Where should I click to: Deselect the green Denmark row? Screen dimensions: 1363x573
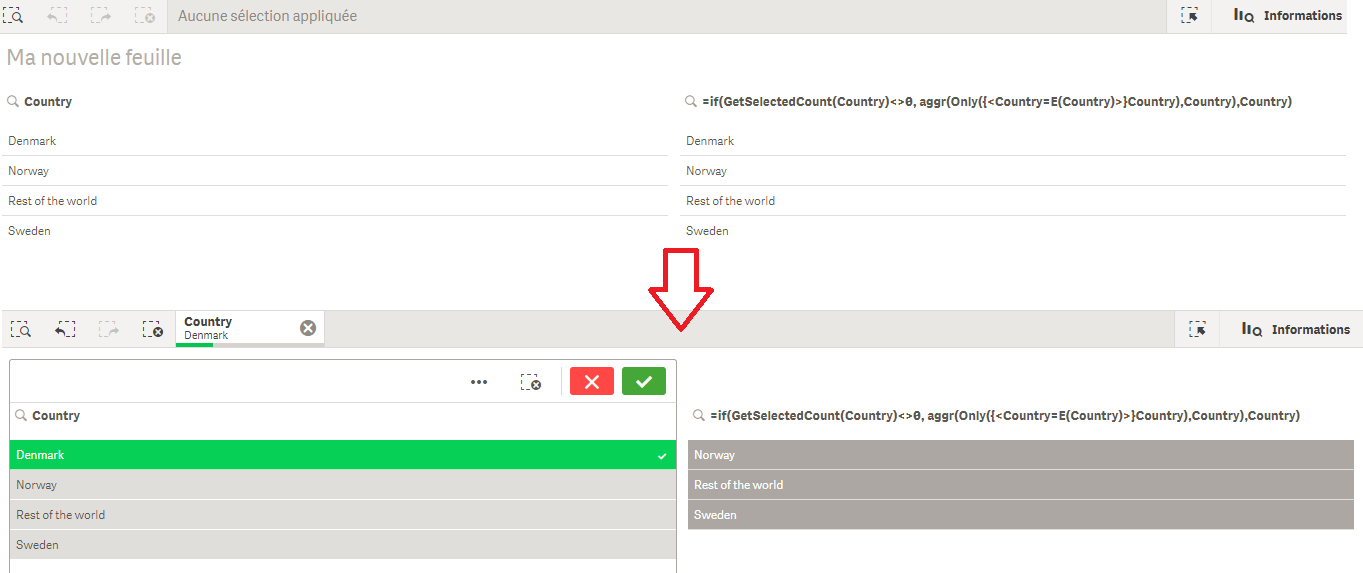click(x=343, y=455)
